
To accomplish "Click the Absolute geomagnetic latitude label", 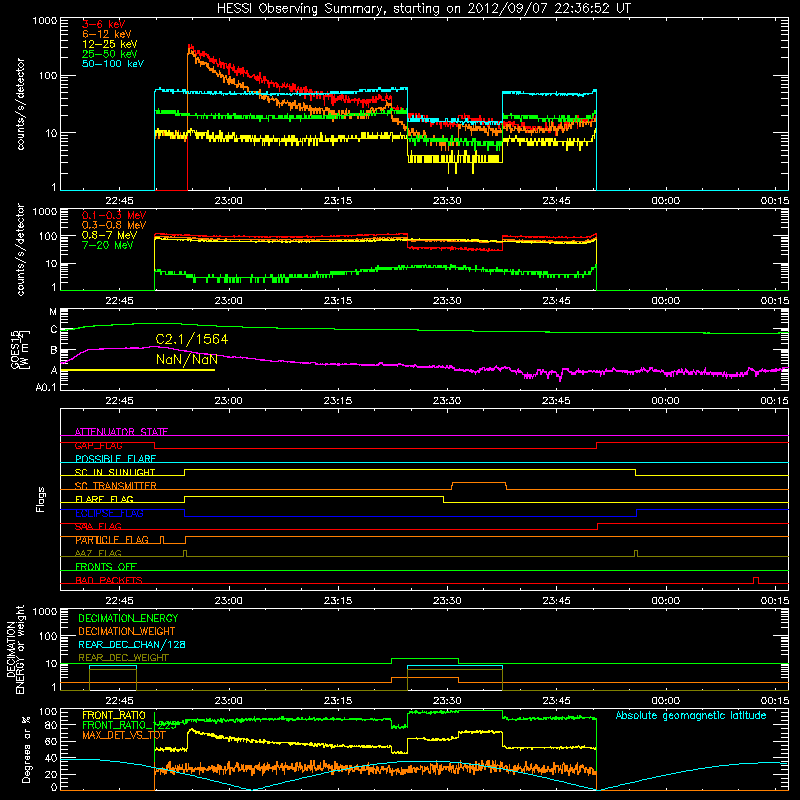I will tap(691, 716).
